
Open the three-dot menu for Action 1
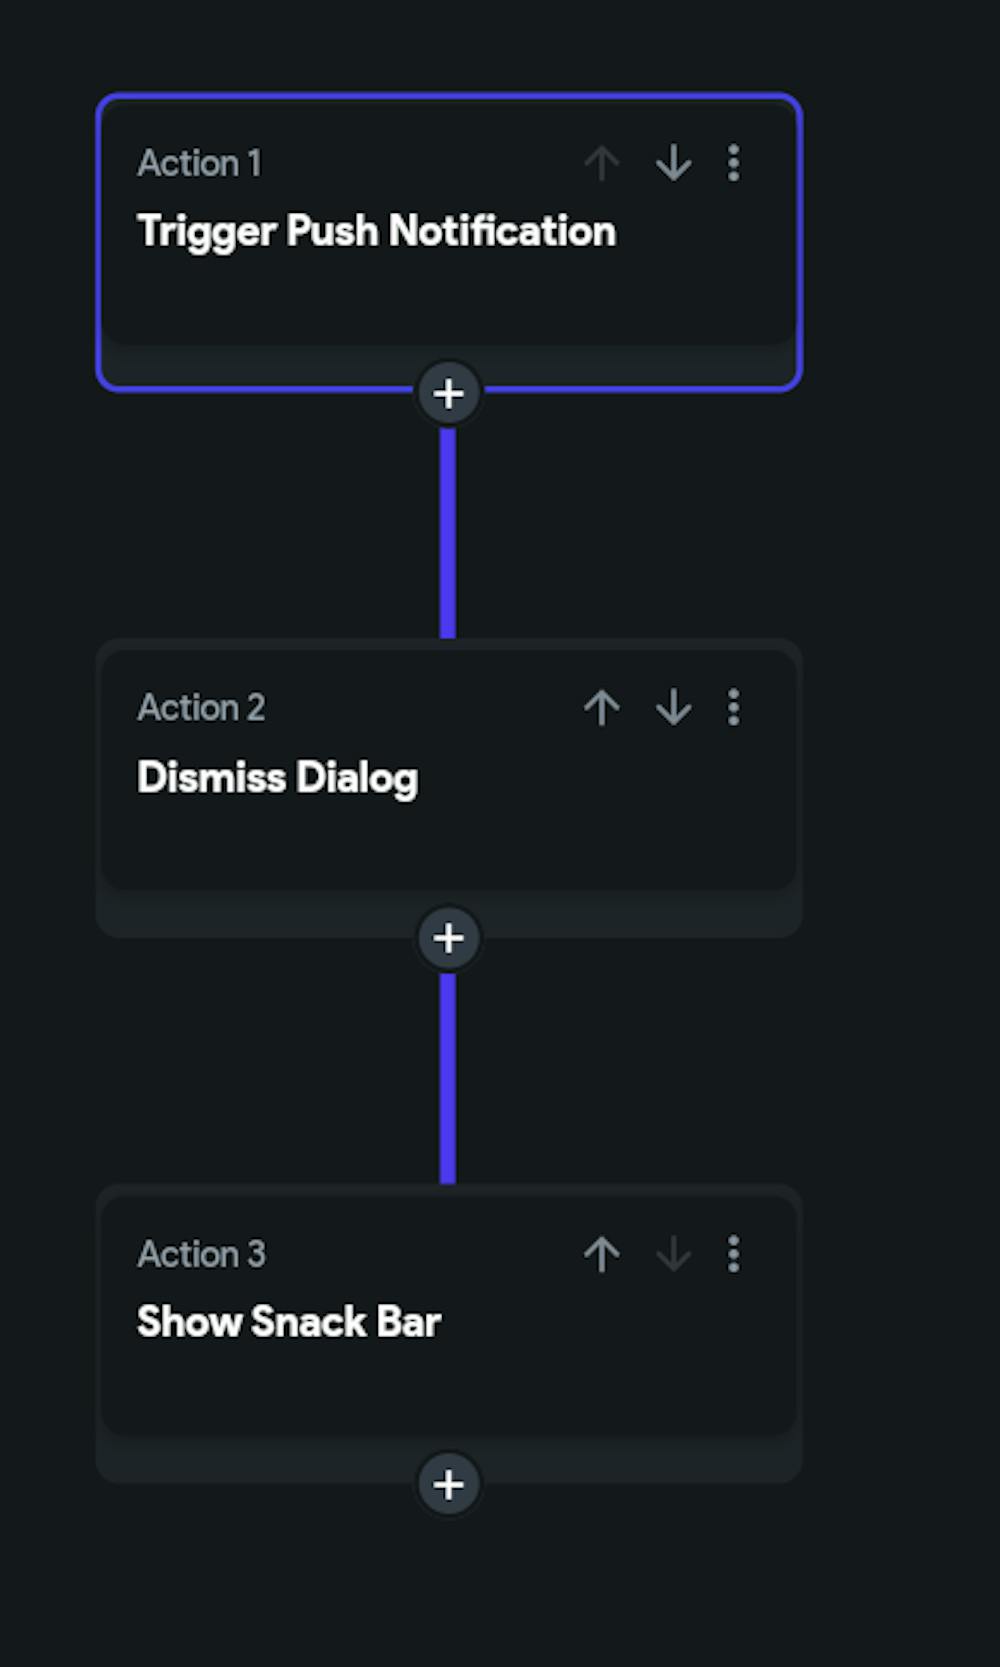point(733,163)
